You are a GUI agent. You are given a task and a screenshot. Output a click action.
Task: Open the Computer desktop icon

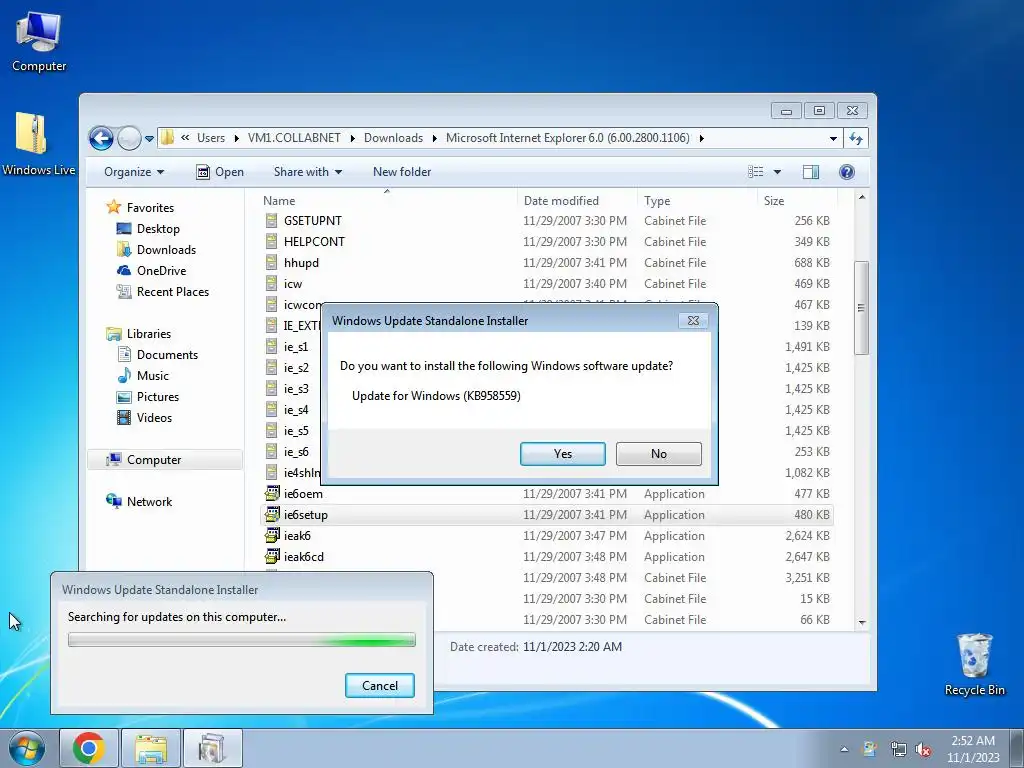pos(39,42)
